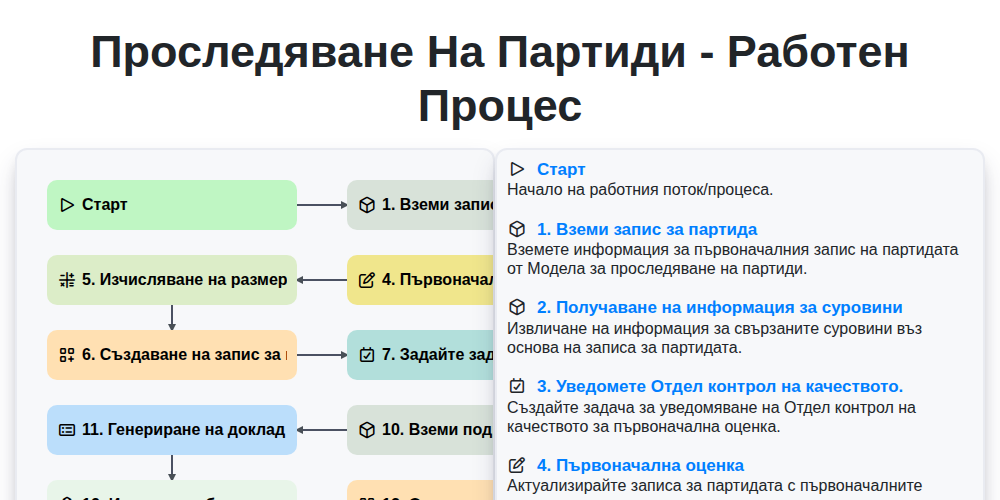Click the grid icon in node 5. Изчисляване на размер

point(67,280)
